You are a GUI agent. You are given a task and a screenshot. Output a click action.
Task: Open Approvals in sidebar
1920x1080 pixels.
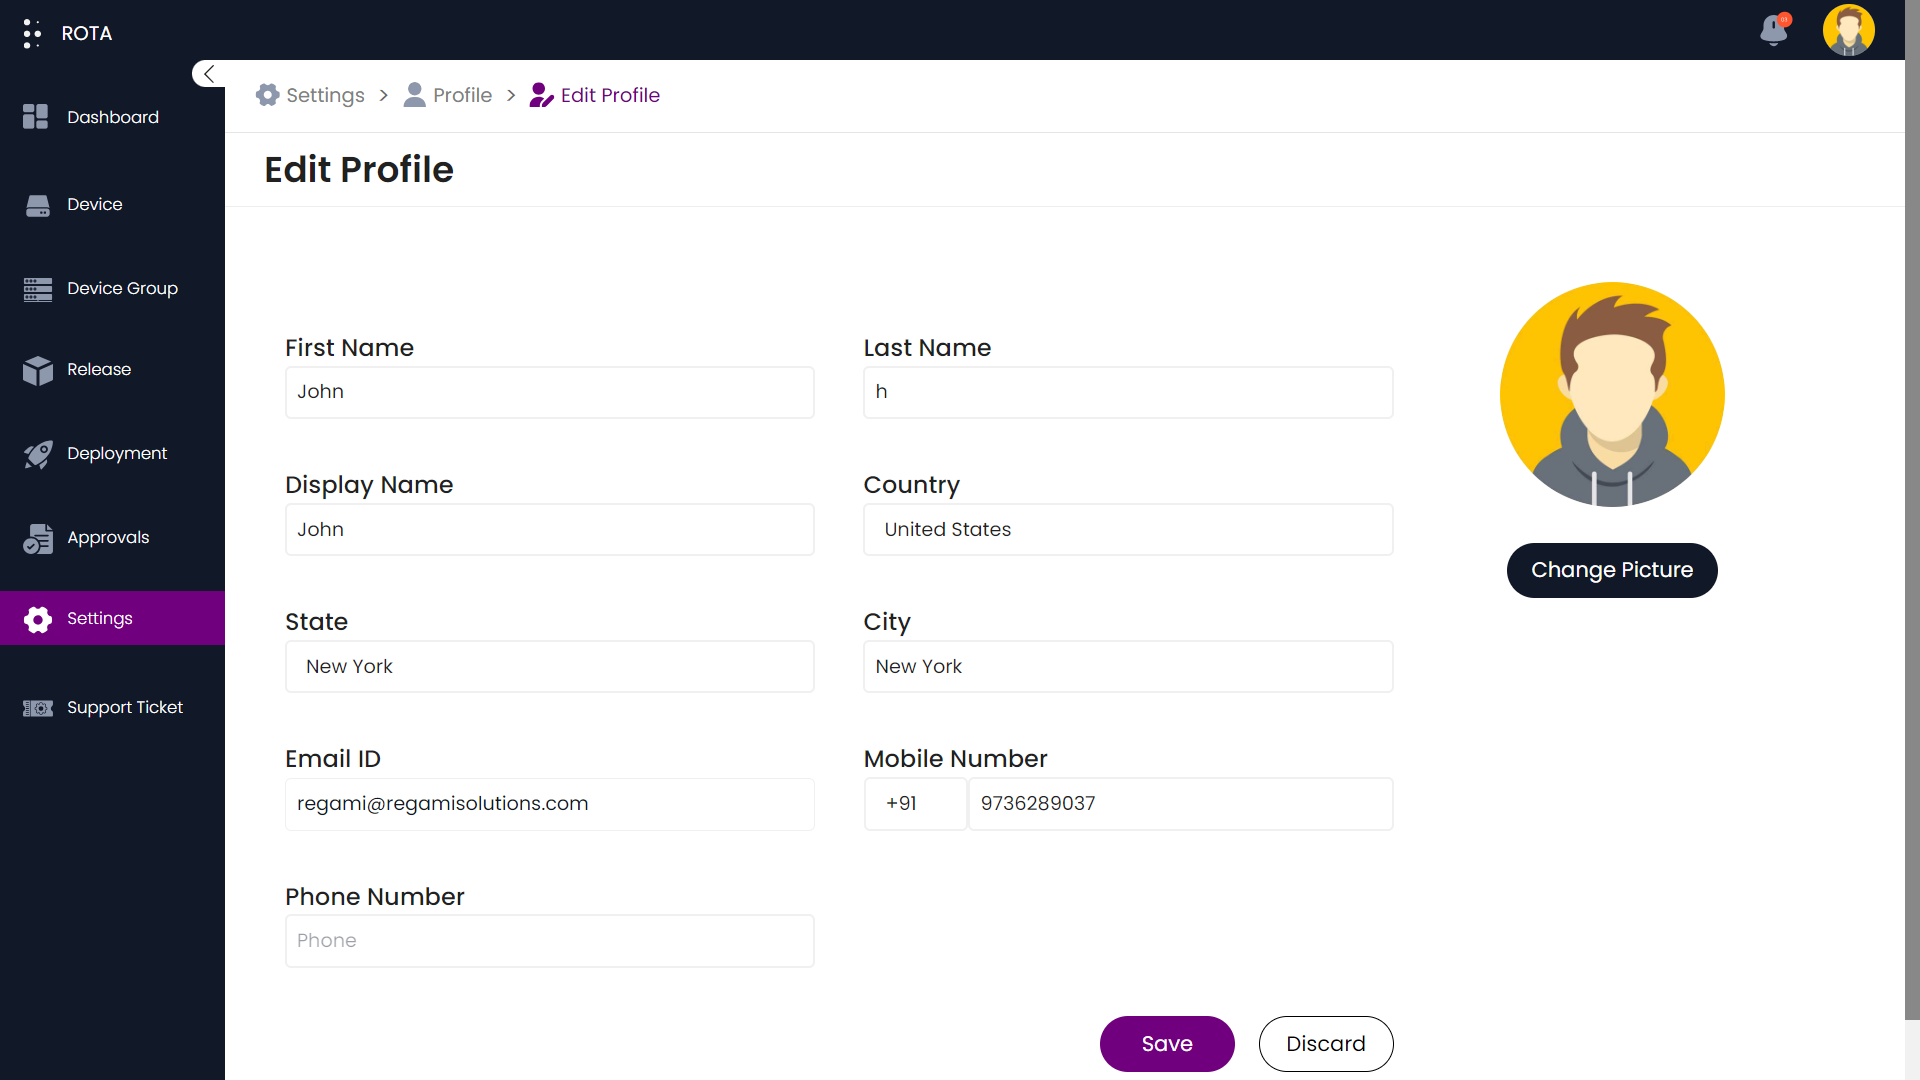(107, 537)
